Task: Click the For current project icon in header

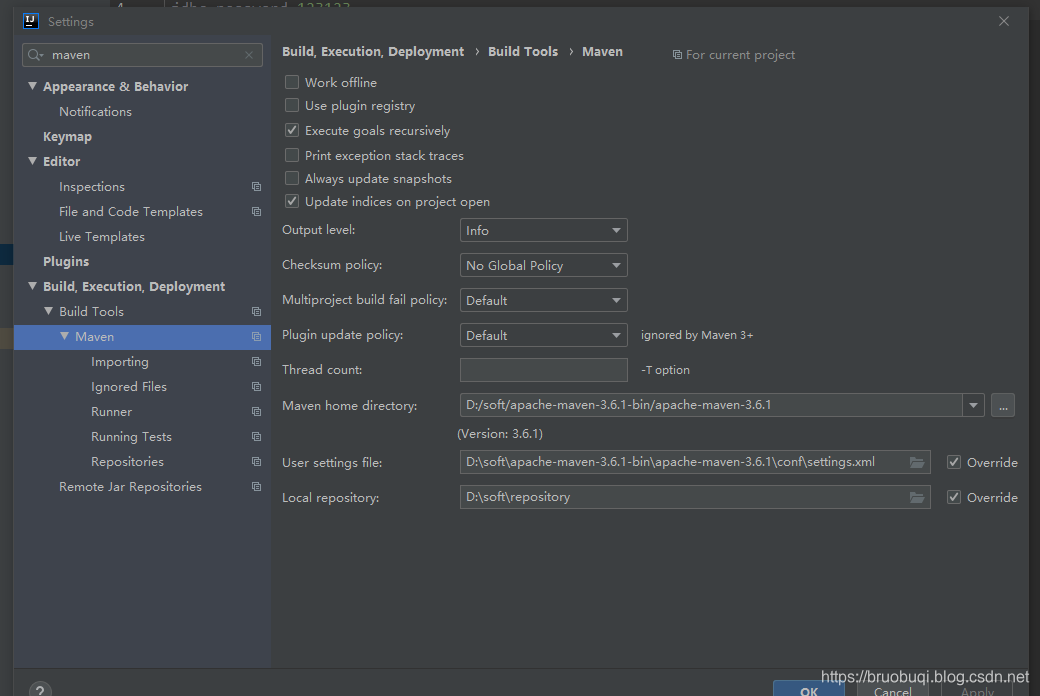Action: coord(677,55)
